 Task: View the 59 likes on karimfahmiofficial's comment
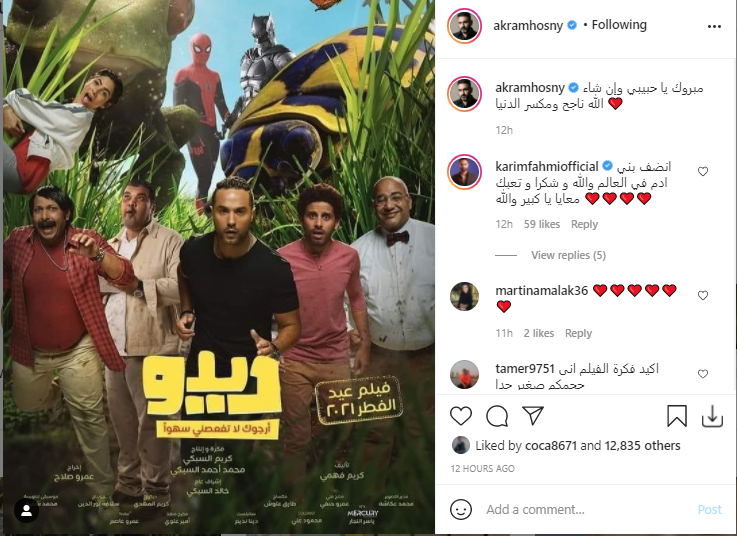point(542,224)
